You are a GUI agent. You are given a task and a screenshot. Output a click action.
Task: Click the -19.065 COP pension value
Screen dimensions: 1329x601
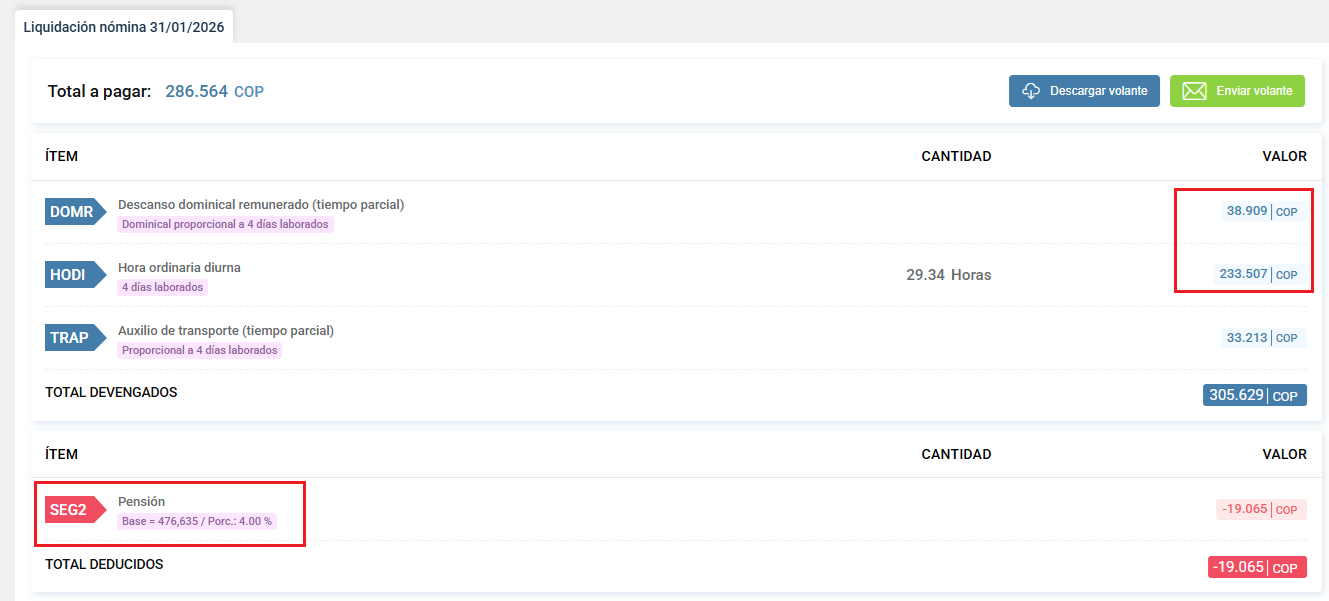click(1261, 509)
